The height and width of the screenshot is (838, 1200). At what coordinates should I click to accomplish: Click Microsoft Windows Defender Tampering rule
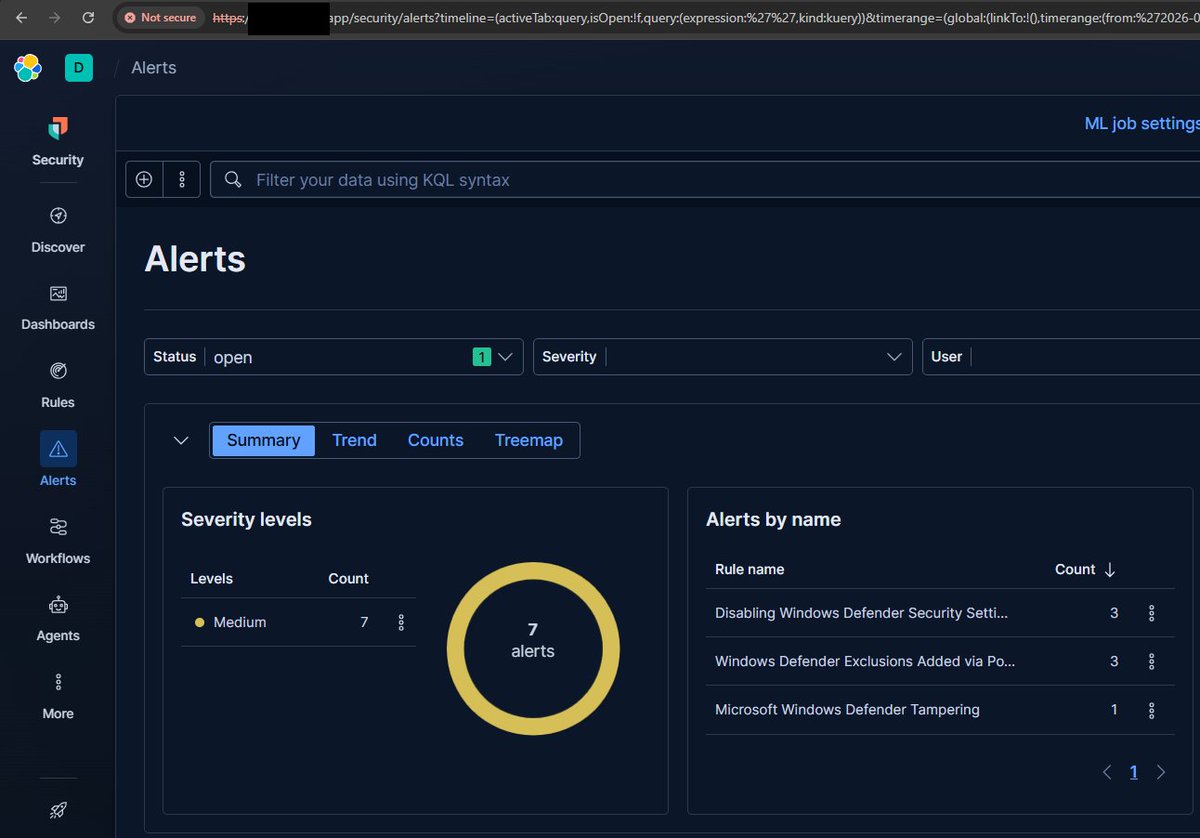point(847,710)
